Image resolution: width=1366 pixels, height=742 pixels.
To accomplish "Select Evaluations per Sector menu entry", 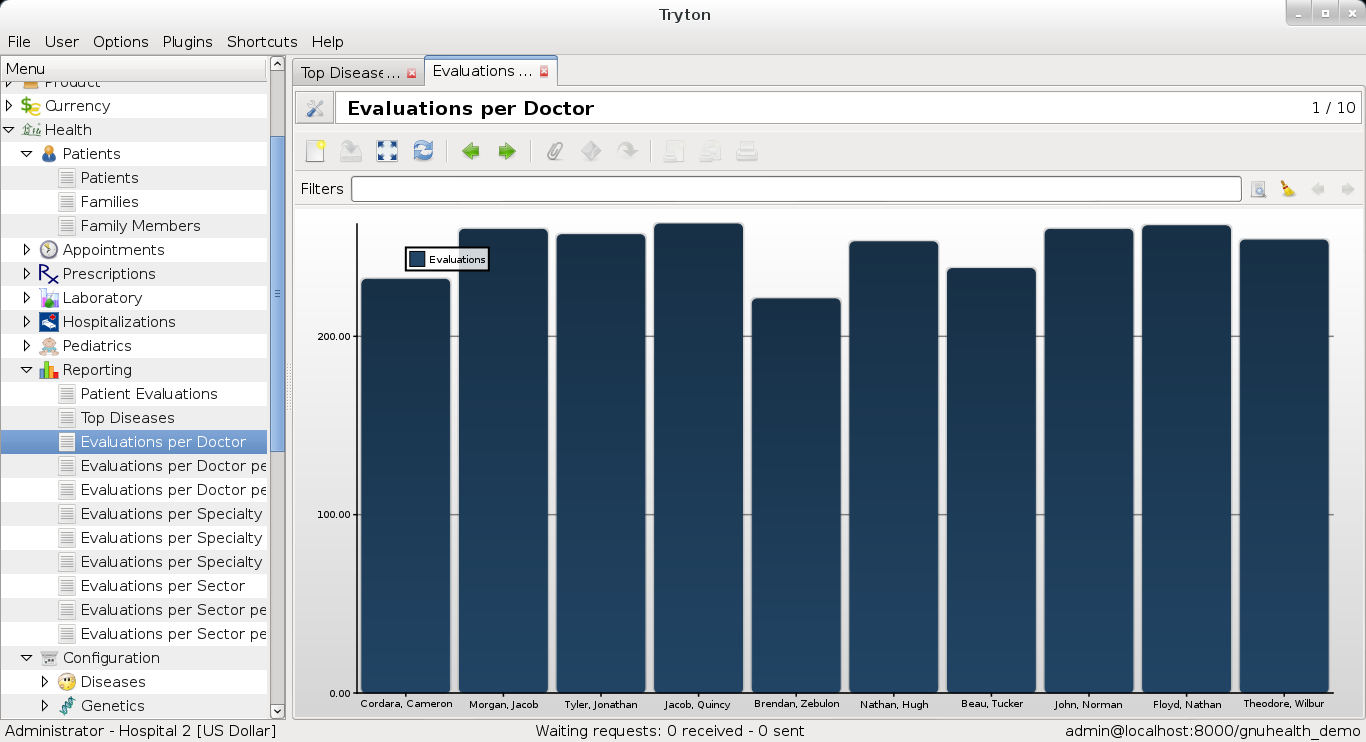I will [162, 585].
